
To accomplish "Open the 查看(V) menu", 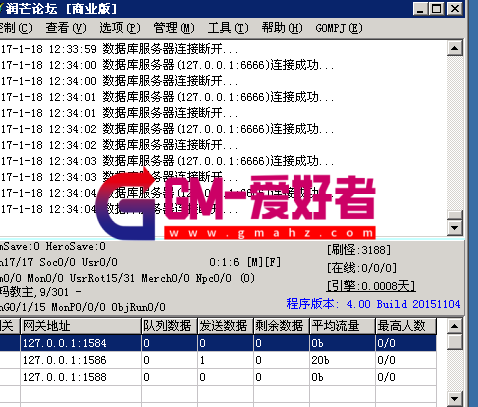I will 66,28.
